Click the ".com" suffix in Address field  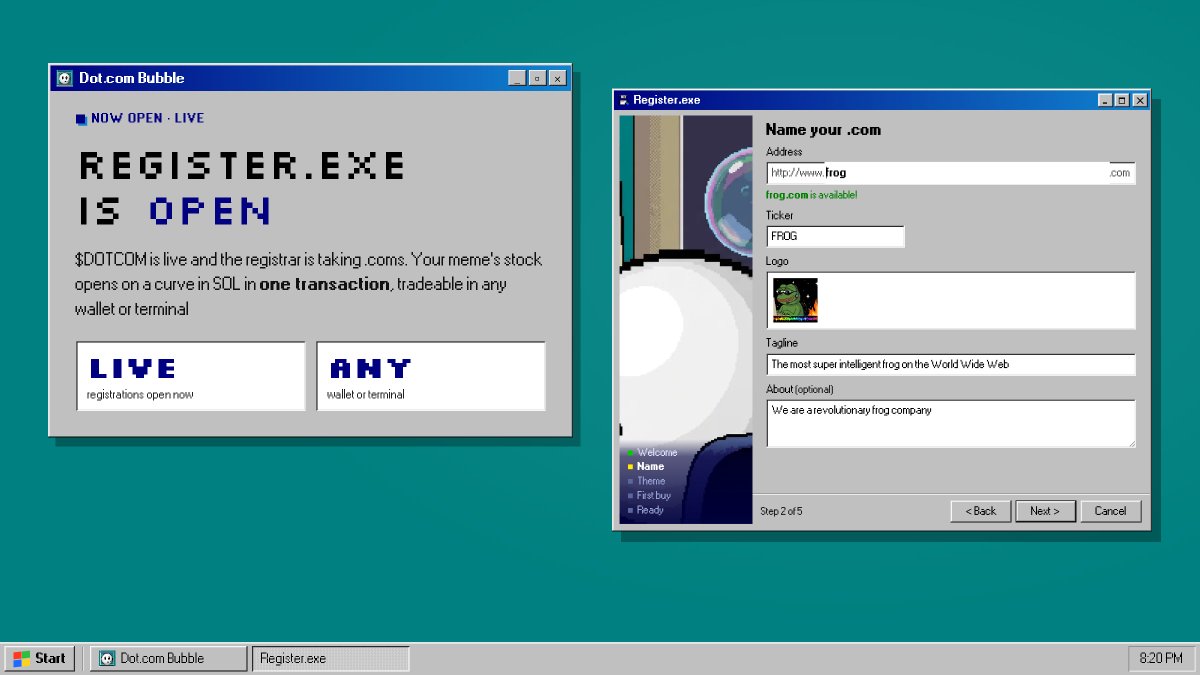pyautogui.click(x=1120, y=173)
